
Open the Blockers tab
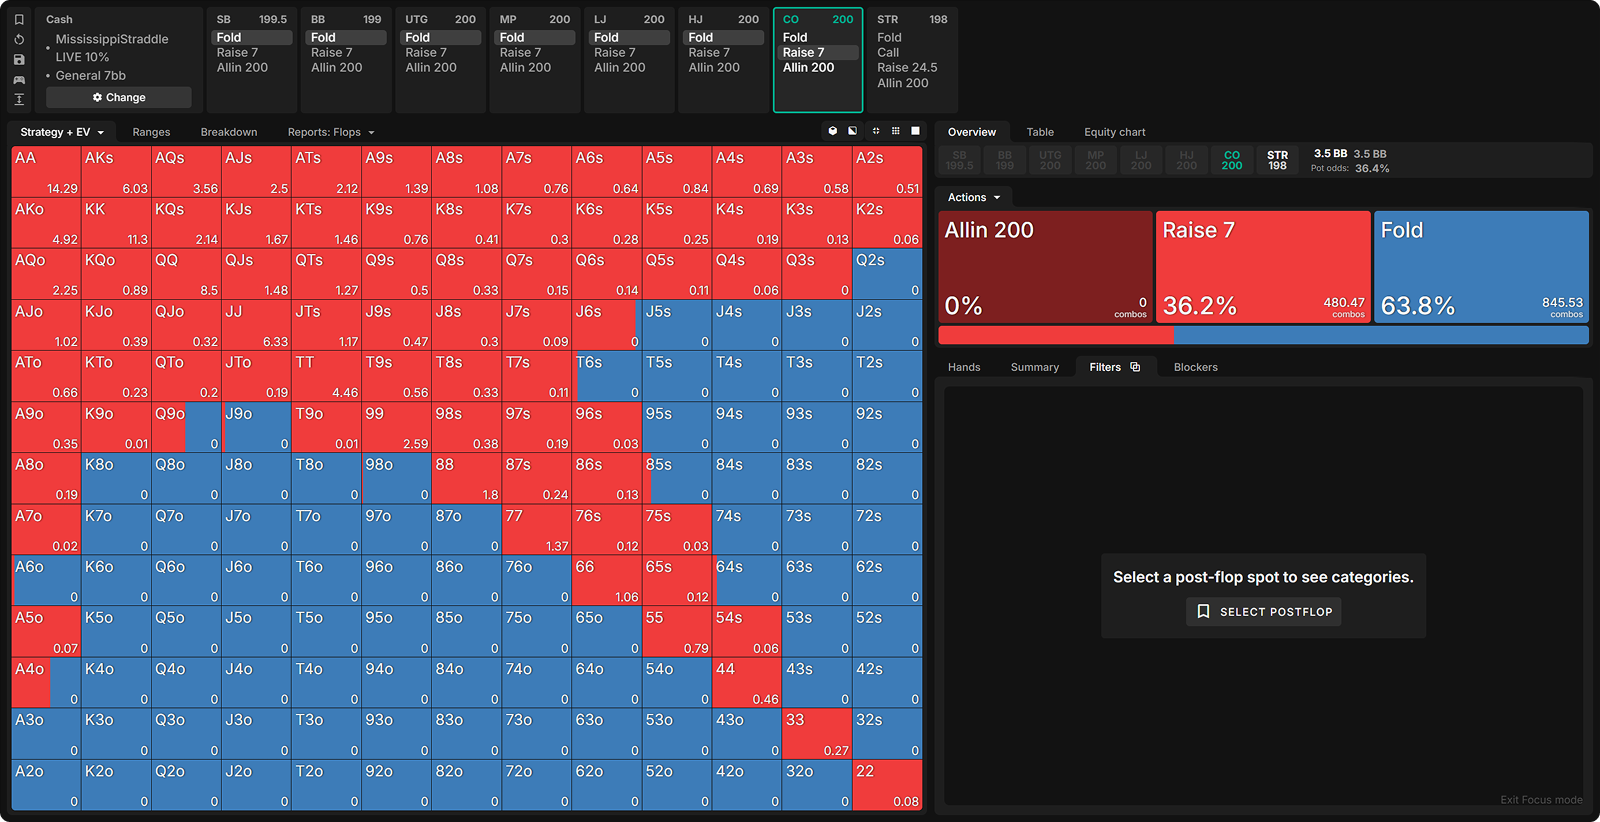(1195, 367)
